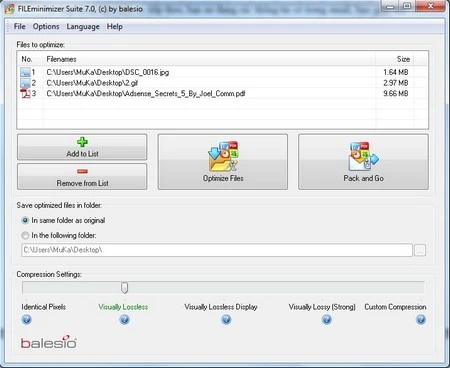Open the Help menu
Image resolution: width=450 pixels, height=368 pixels.
pos(114,26)
